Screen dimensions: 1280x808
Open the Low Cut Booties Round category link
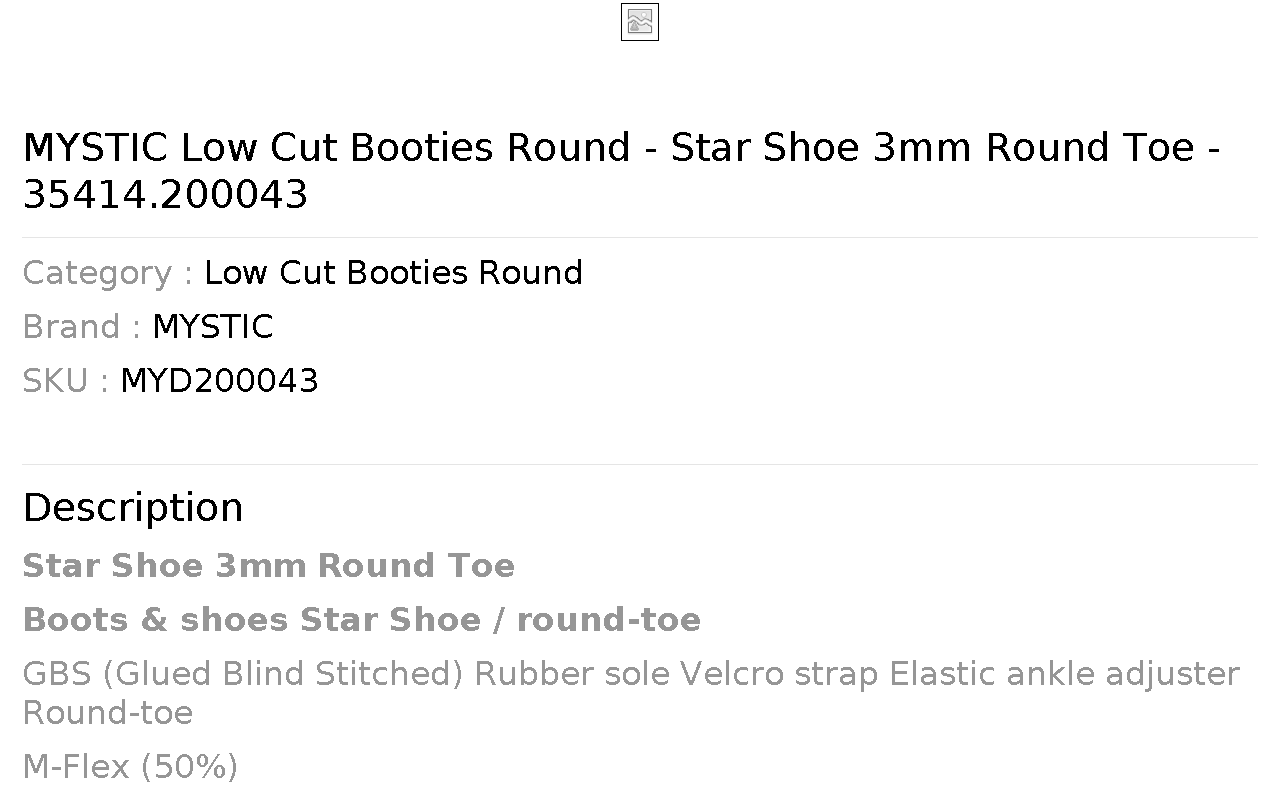[x=393, y=273]
